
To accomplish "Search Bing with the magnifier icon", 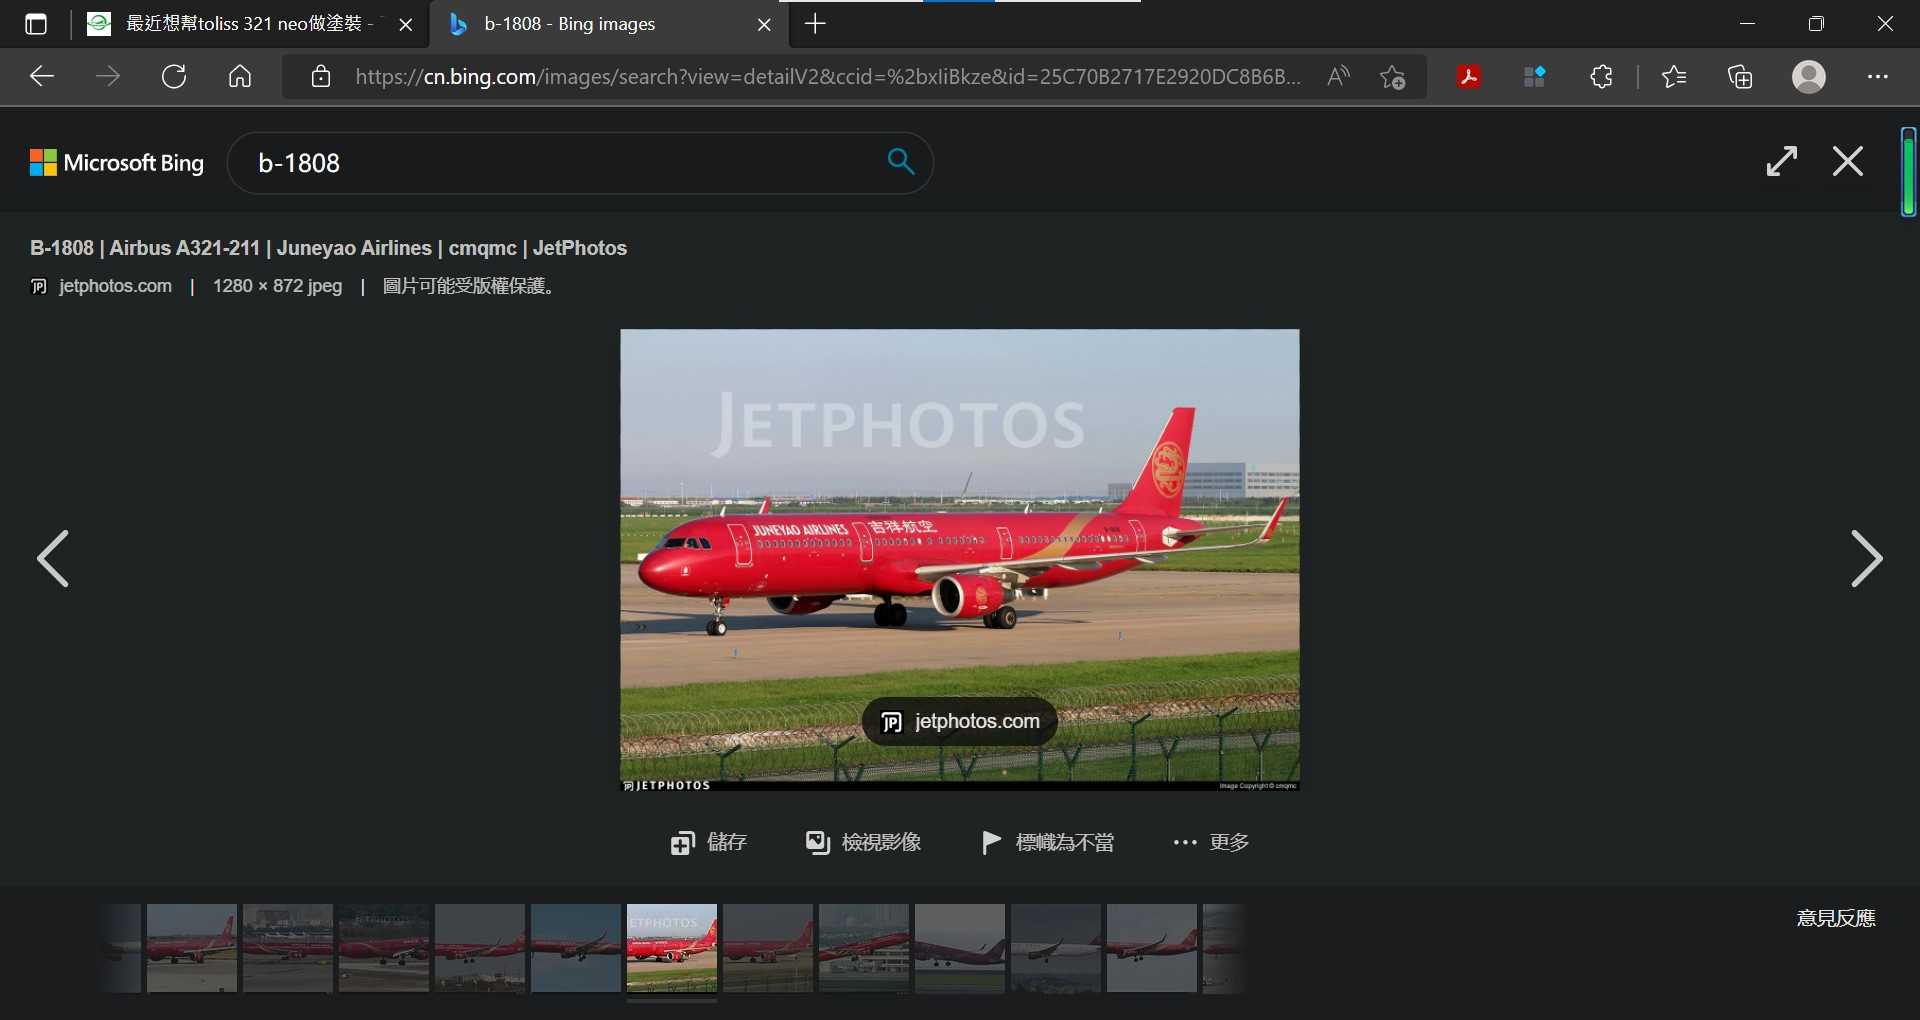I will (901, 161).
